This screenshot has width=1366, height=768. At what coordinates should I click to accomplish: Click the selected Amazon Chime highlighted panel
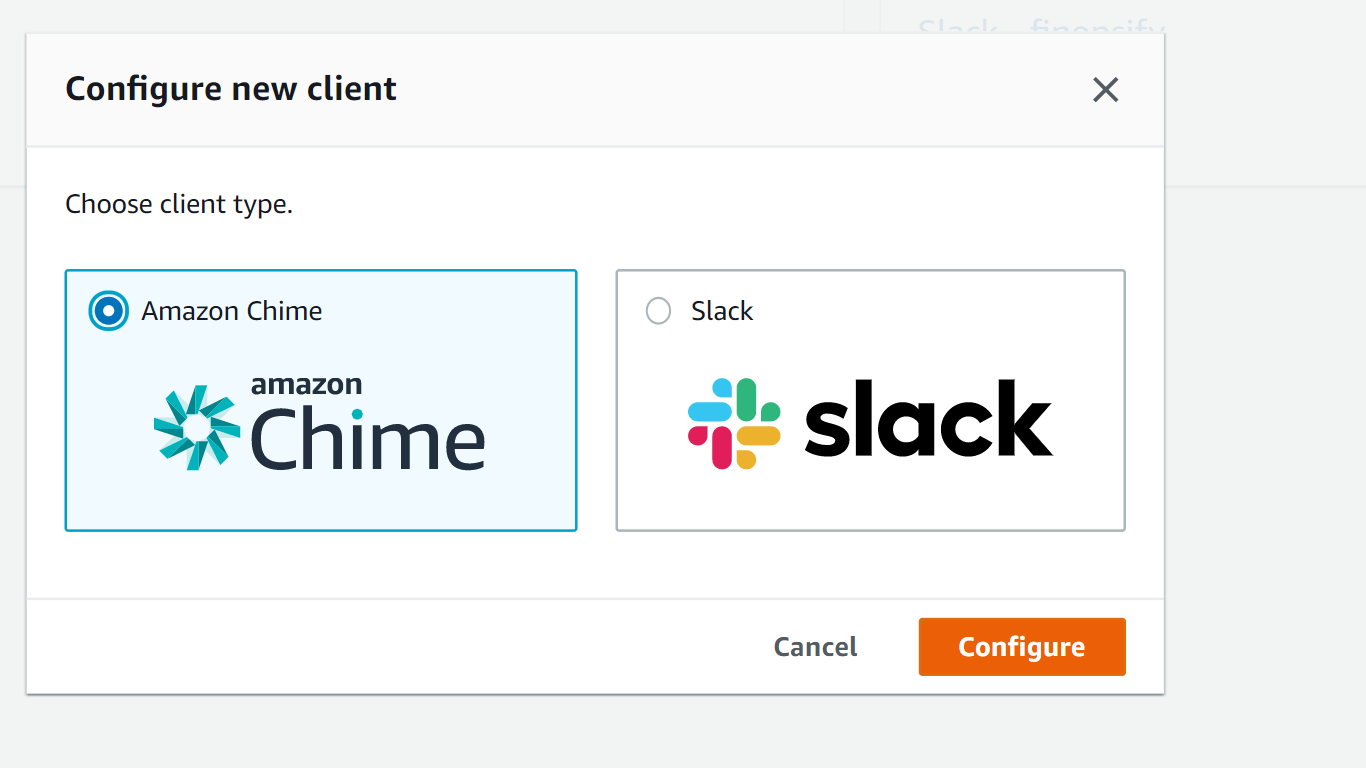tap(320, 400)
